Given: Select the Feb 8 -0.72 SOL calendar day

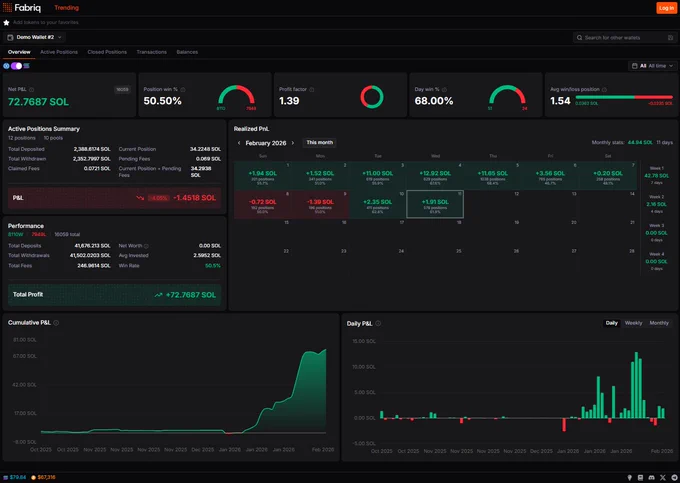Looking at the screenshot, I should (262, 204).
